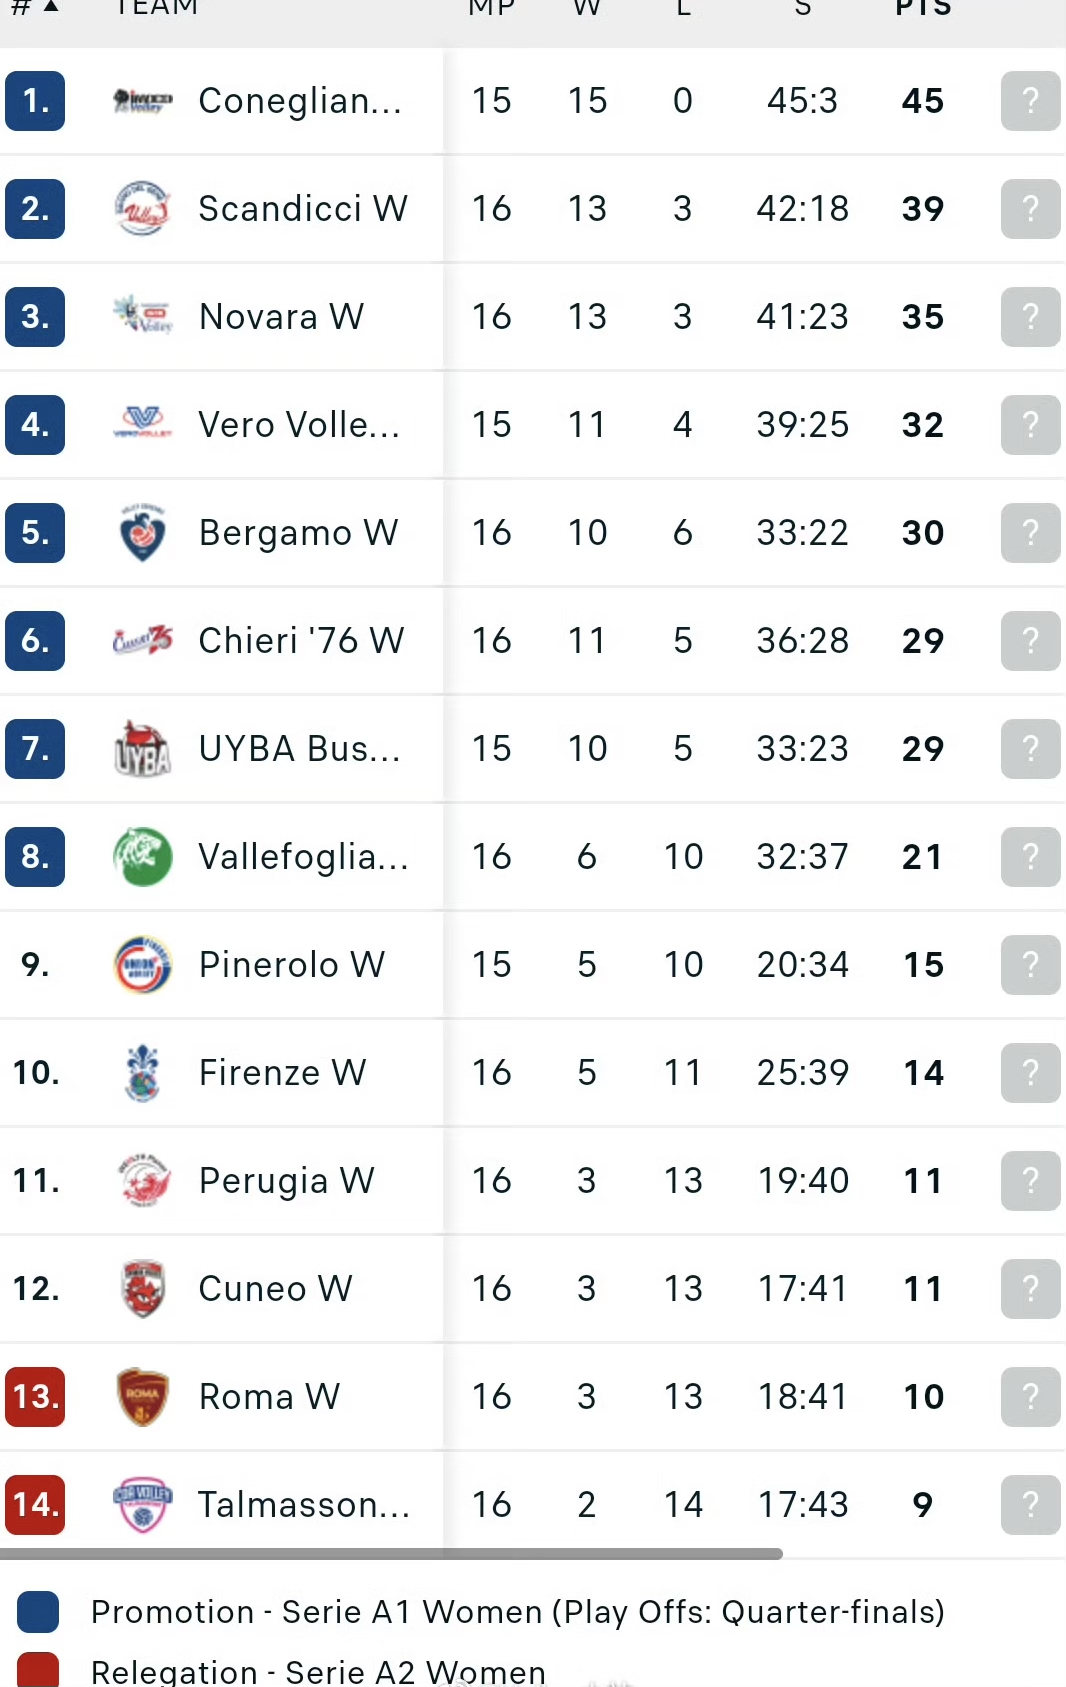Open the Conegliano team logo

142,100
